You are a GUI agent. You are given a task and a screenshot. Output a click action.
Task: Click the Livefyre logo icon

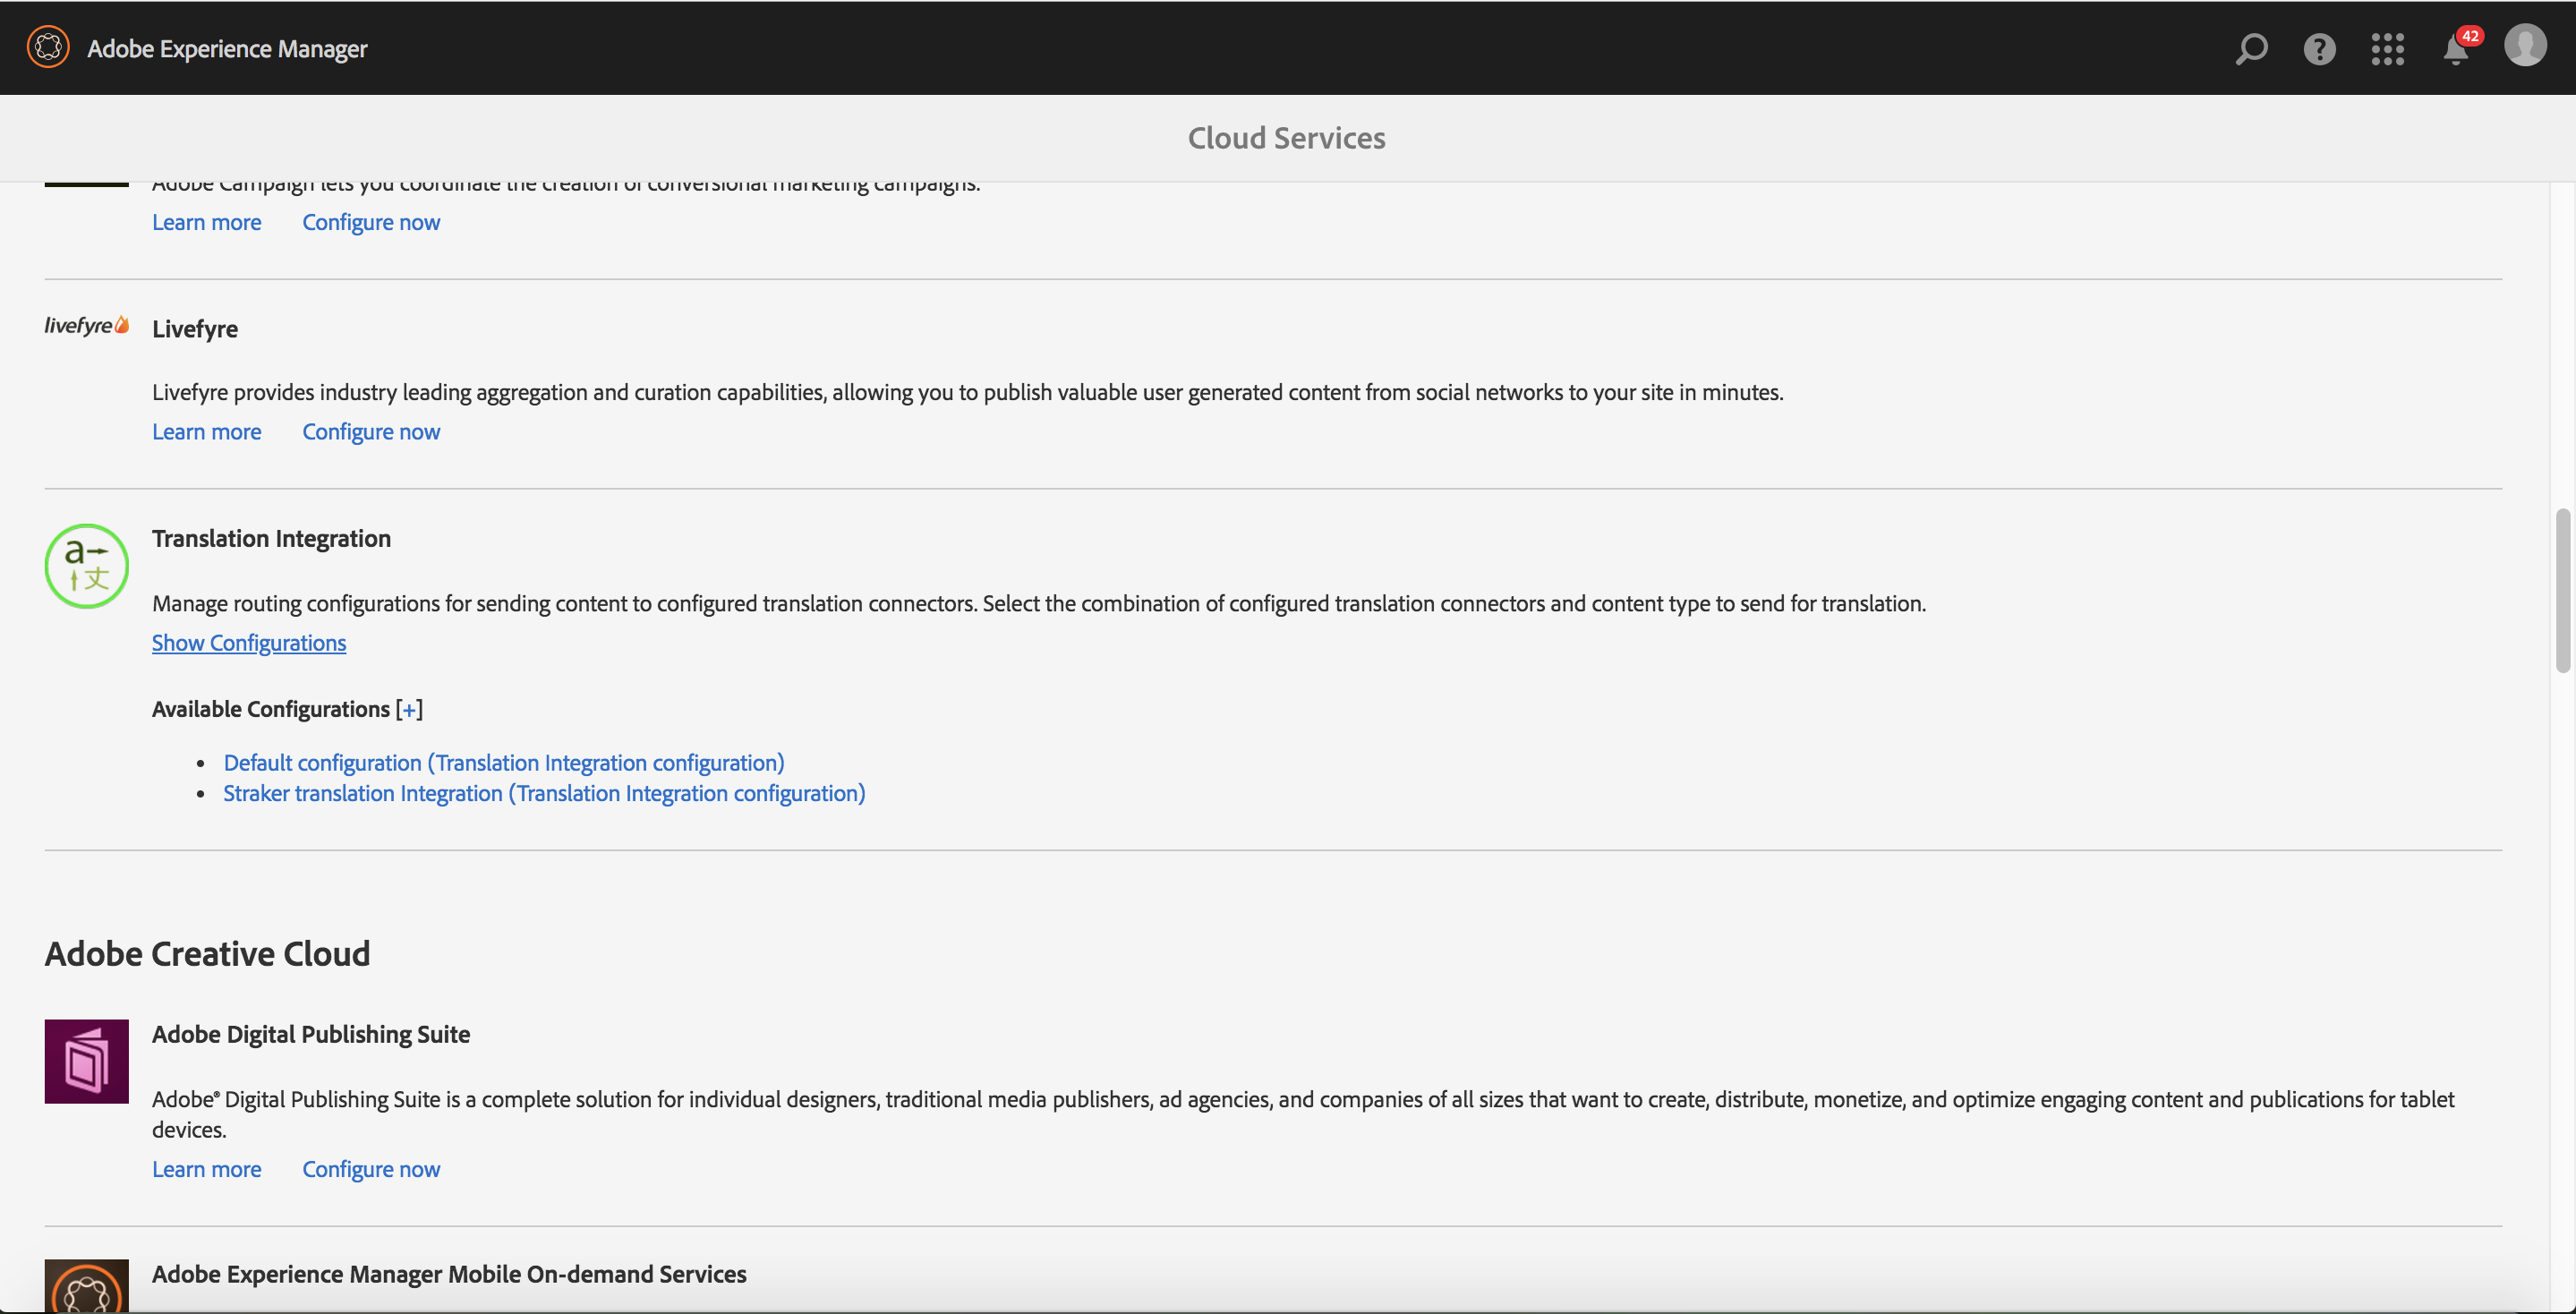tap(87, 325)
